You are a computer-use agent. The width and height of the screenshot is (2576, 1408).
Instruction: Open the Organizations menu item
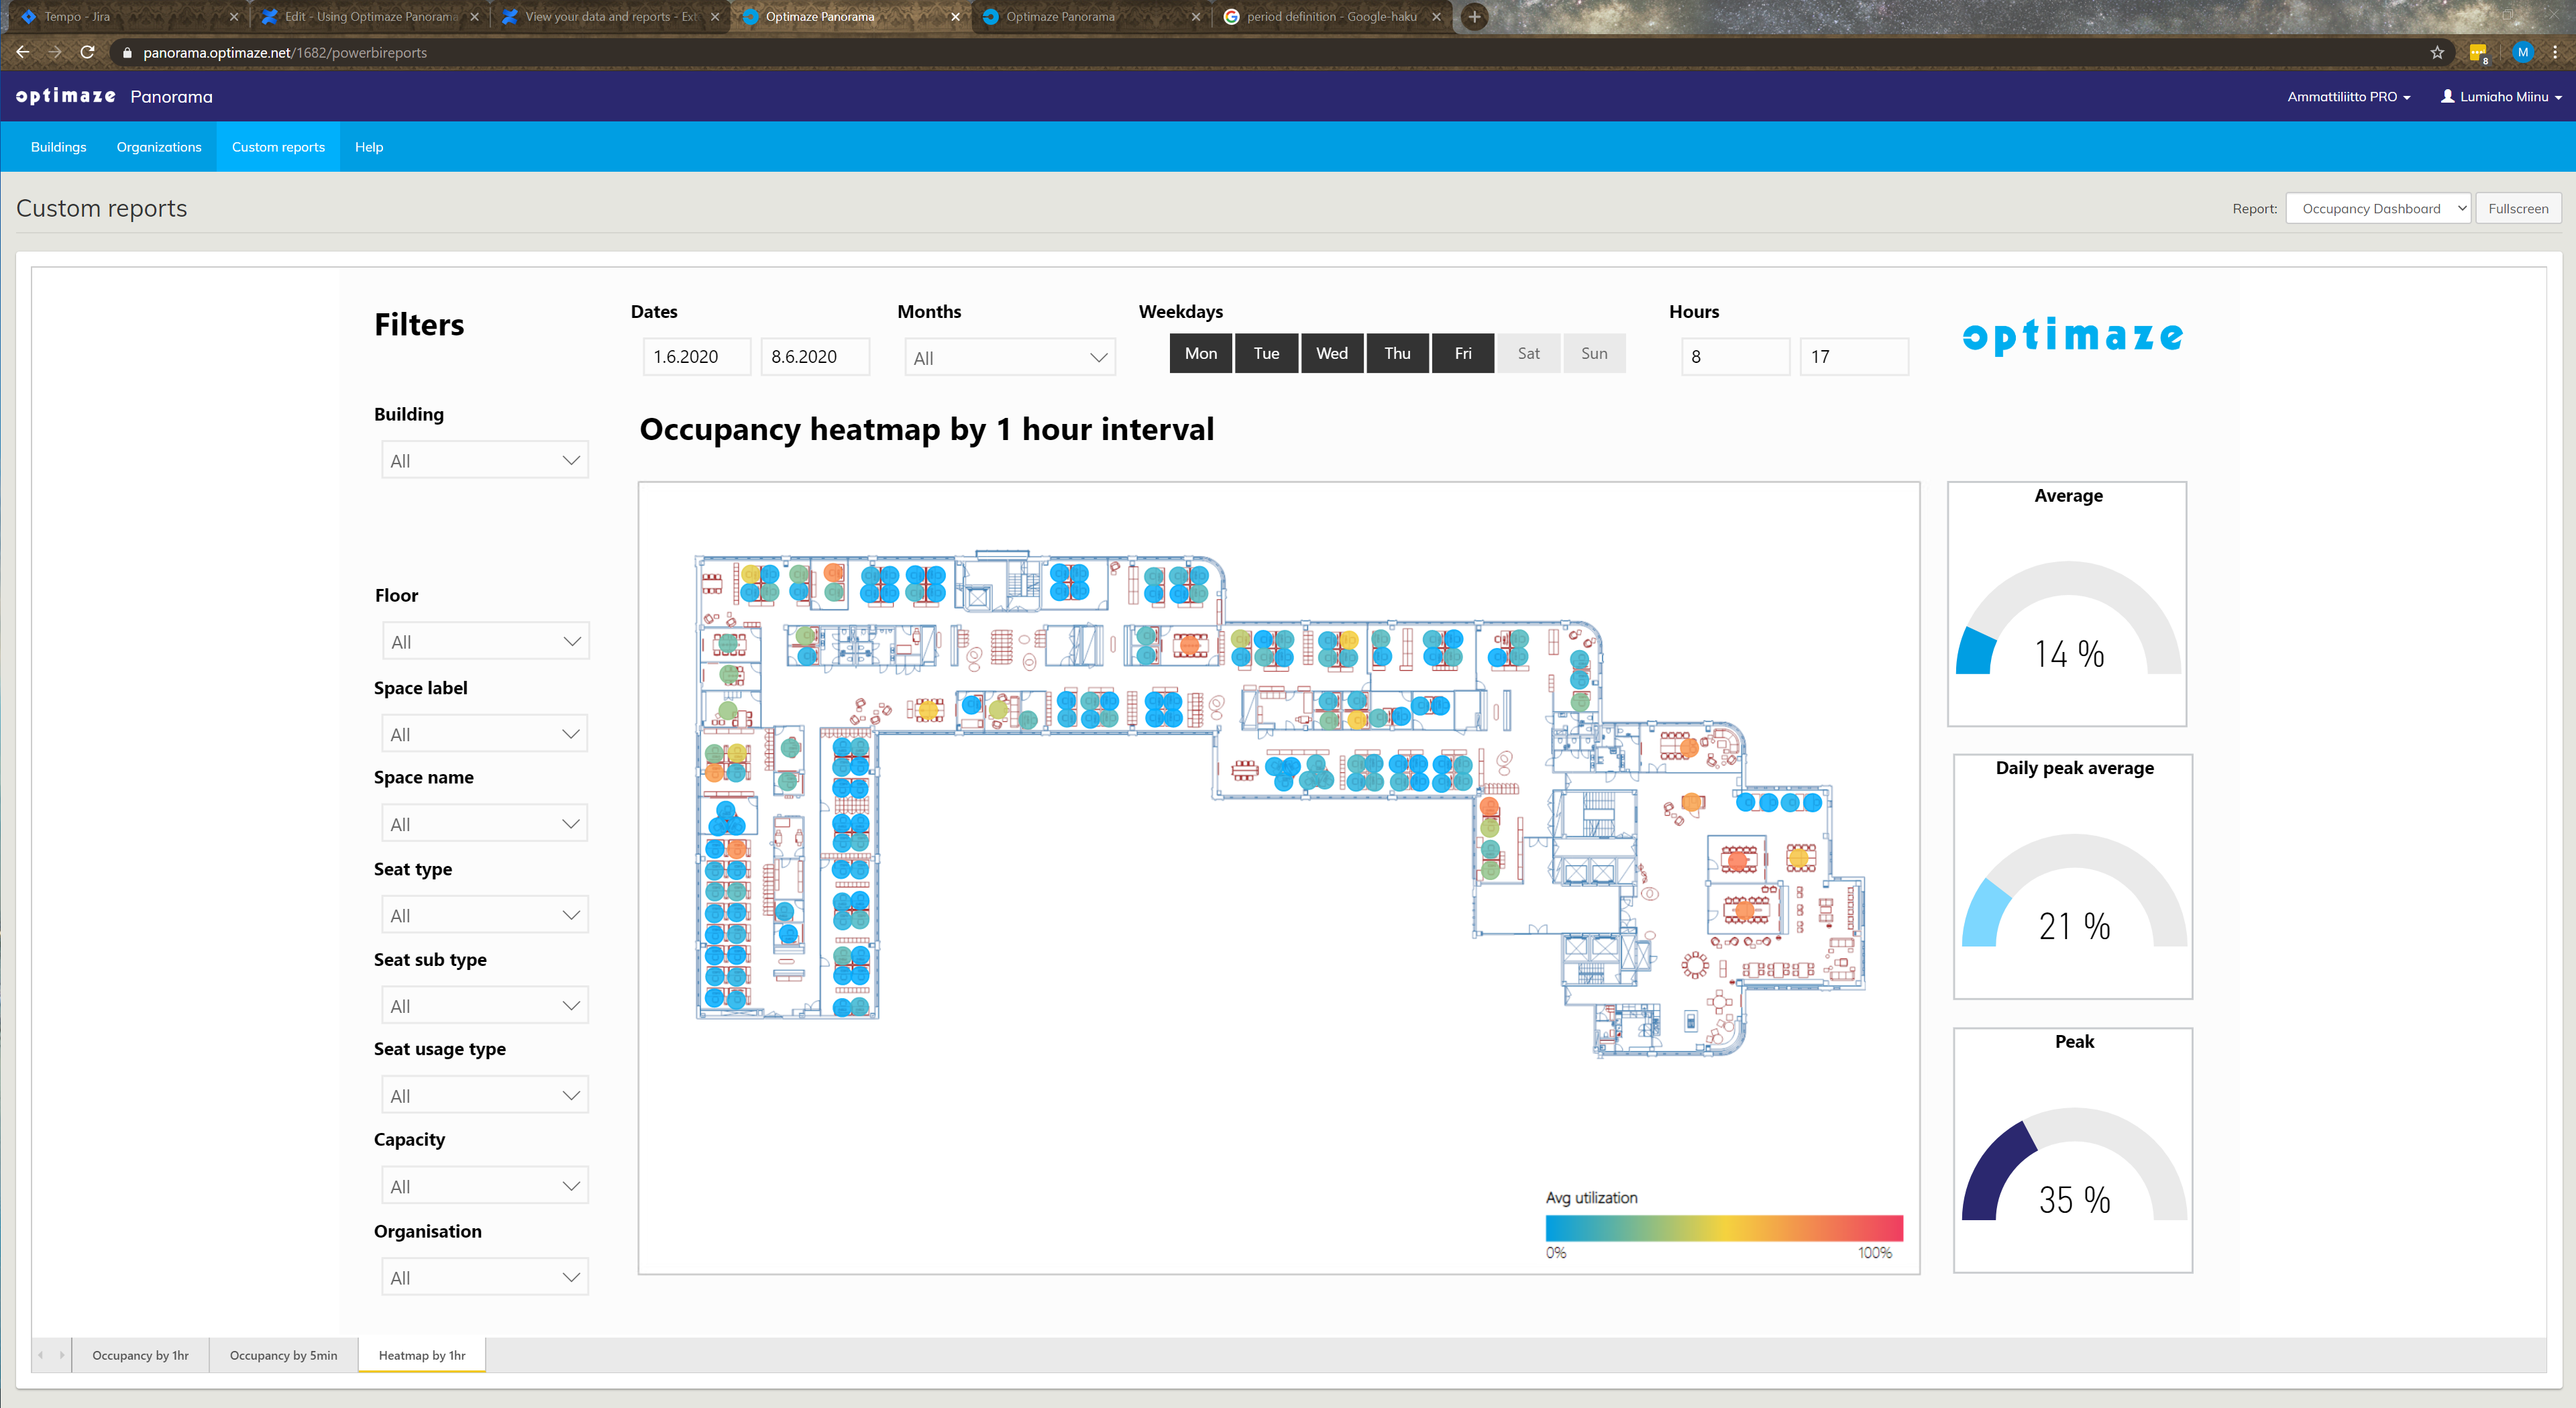[x=158, y=147]
